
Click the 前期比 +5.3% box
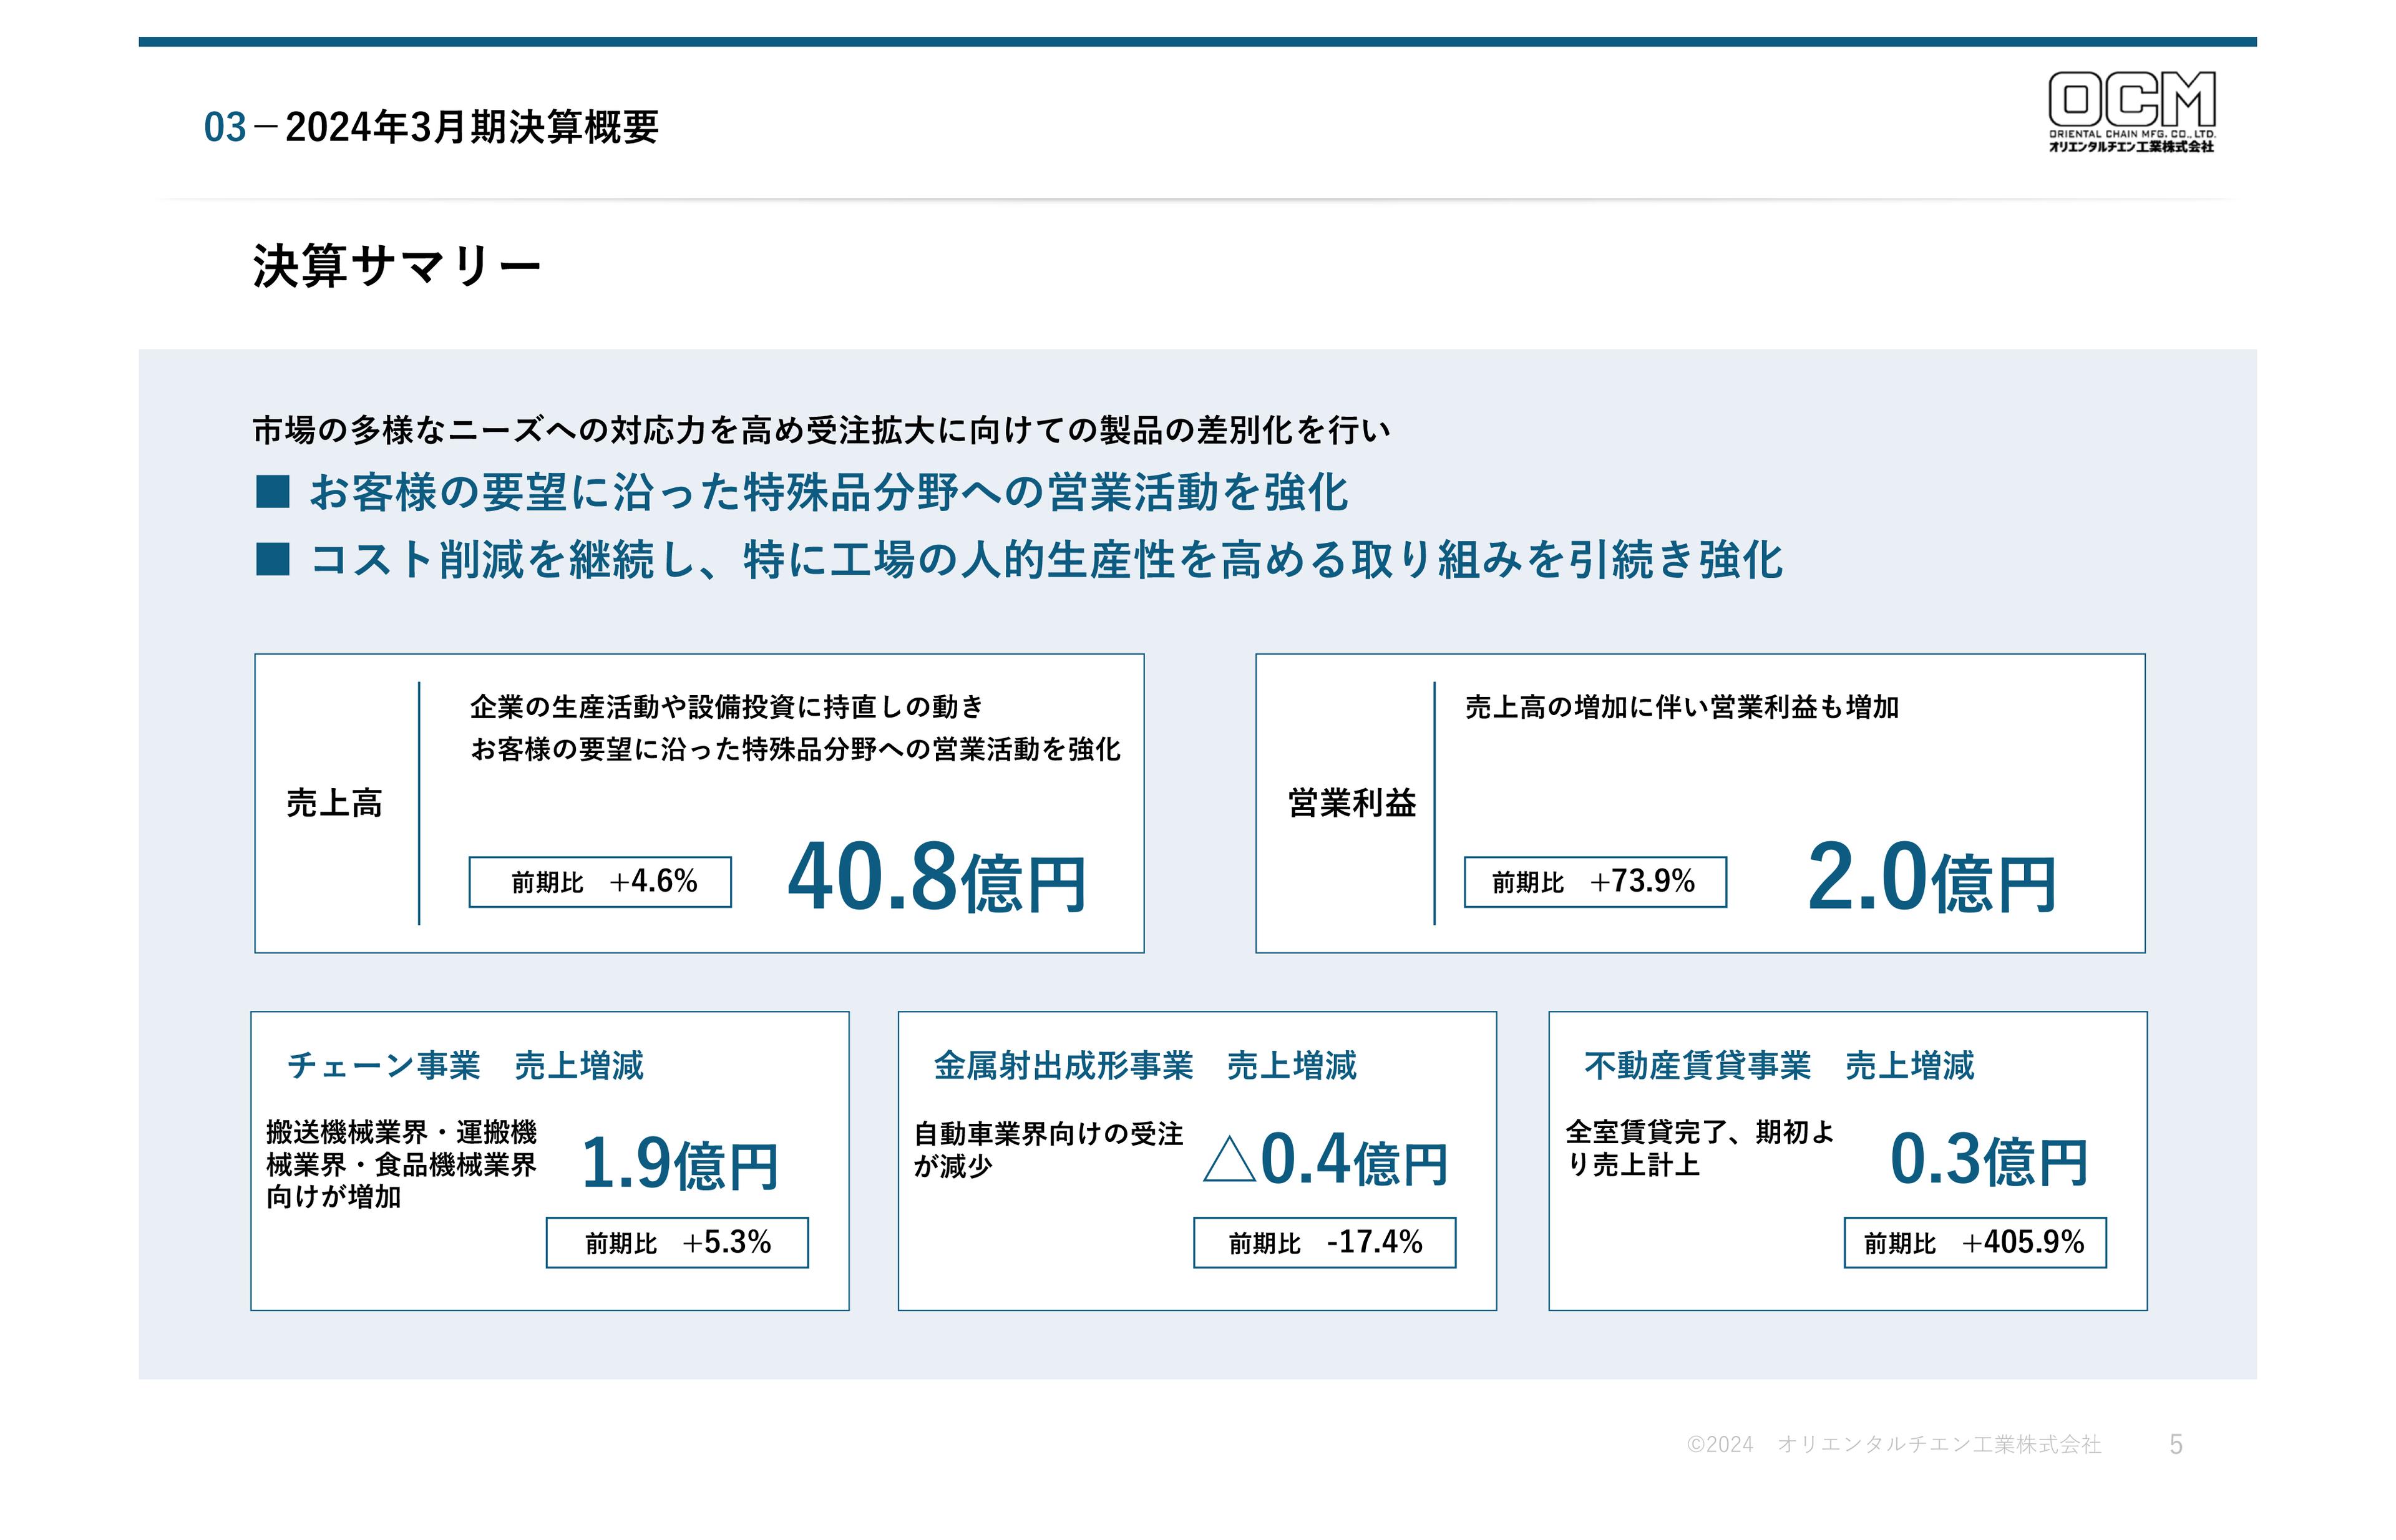(677, 1243)
